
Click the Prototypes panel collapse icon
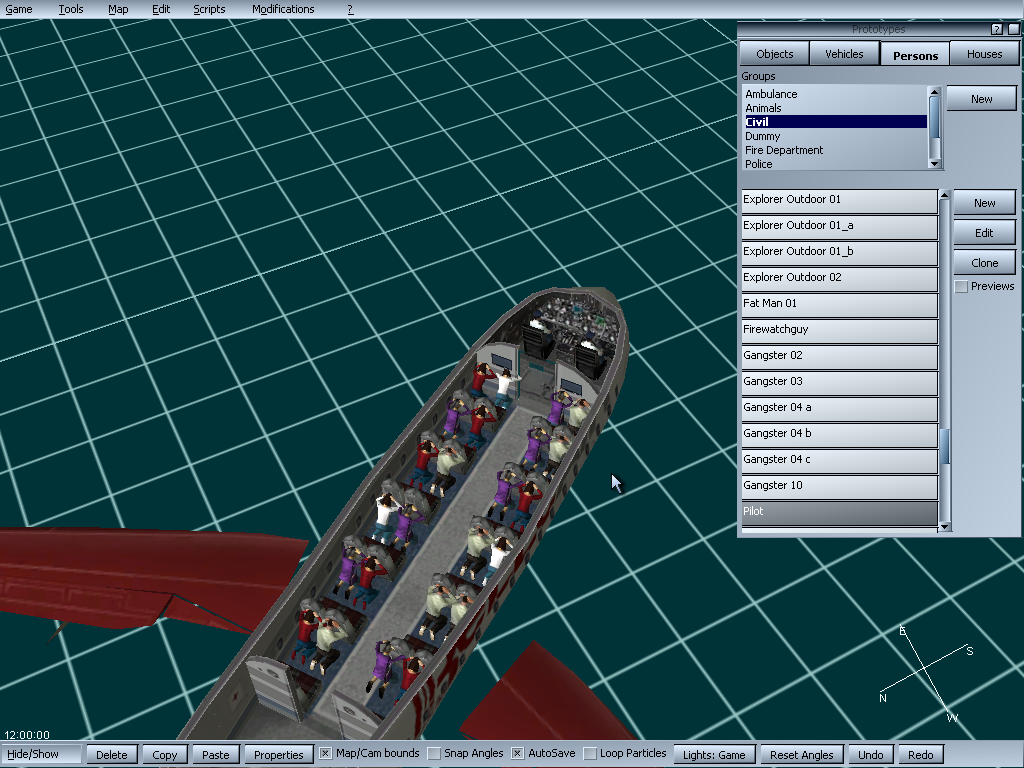coord(1014,29)
